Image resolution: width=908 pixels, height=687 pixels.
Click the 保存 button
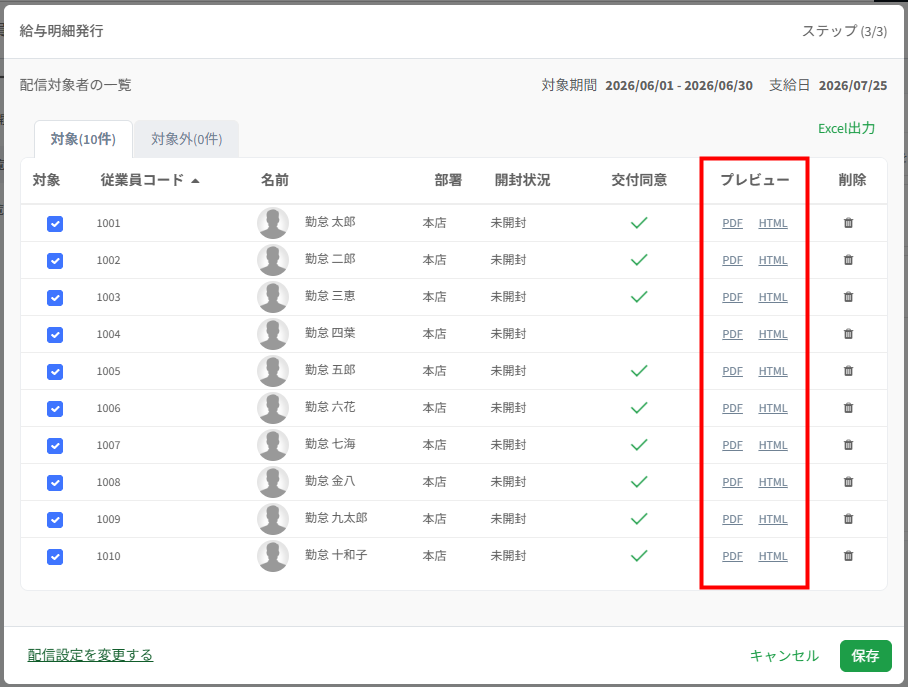coord(865,656)
